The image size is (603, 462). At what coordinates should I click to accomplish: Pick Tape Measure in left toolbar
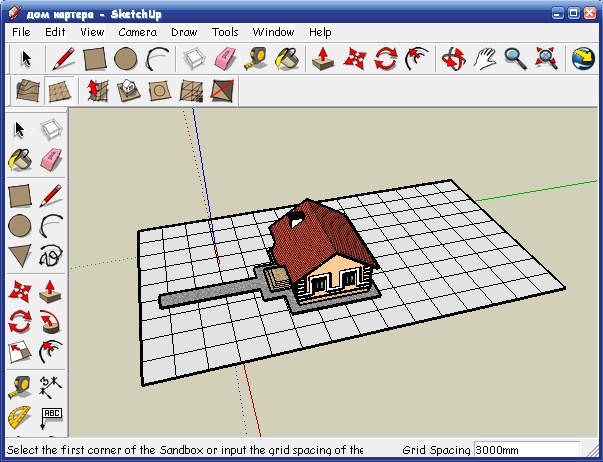click(x=20, y=387)
